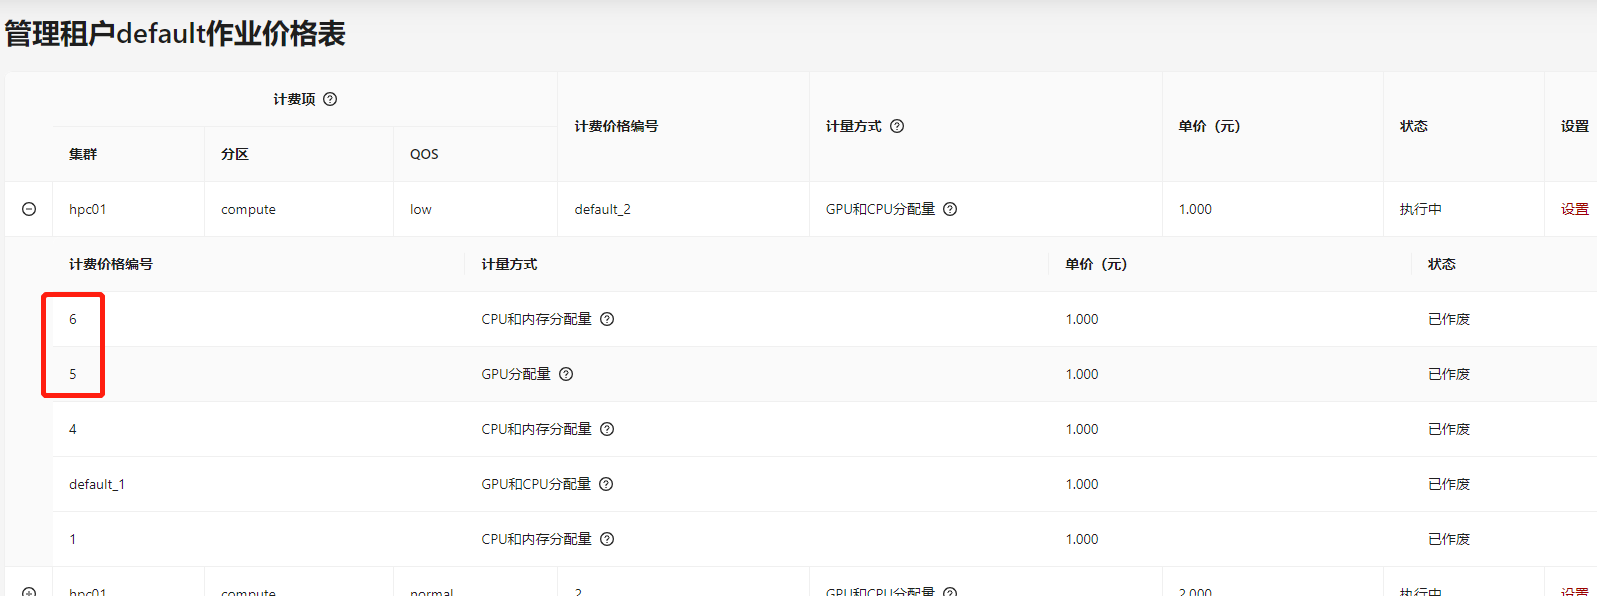Click the QOS column header

tap(424, 154)
